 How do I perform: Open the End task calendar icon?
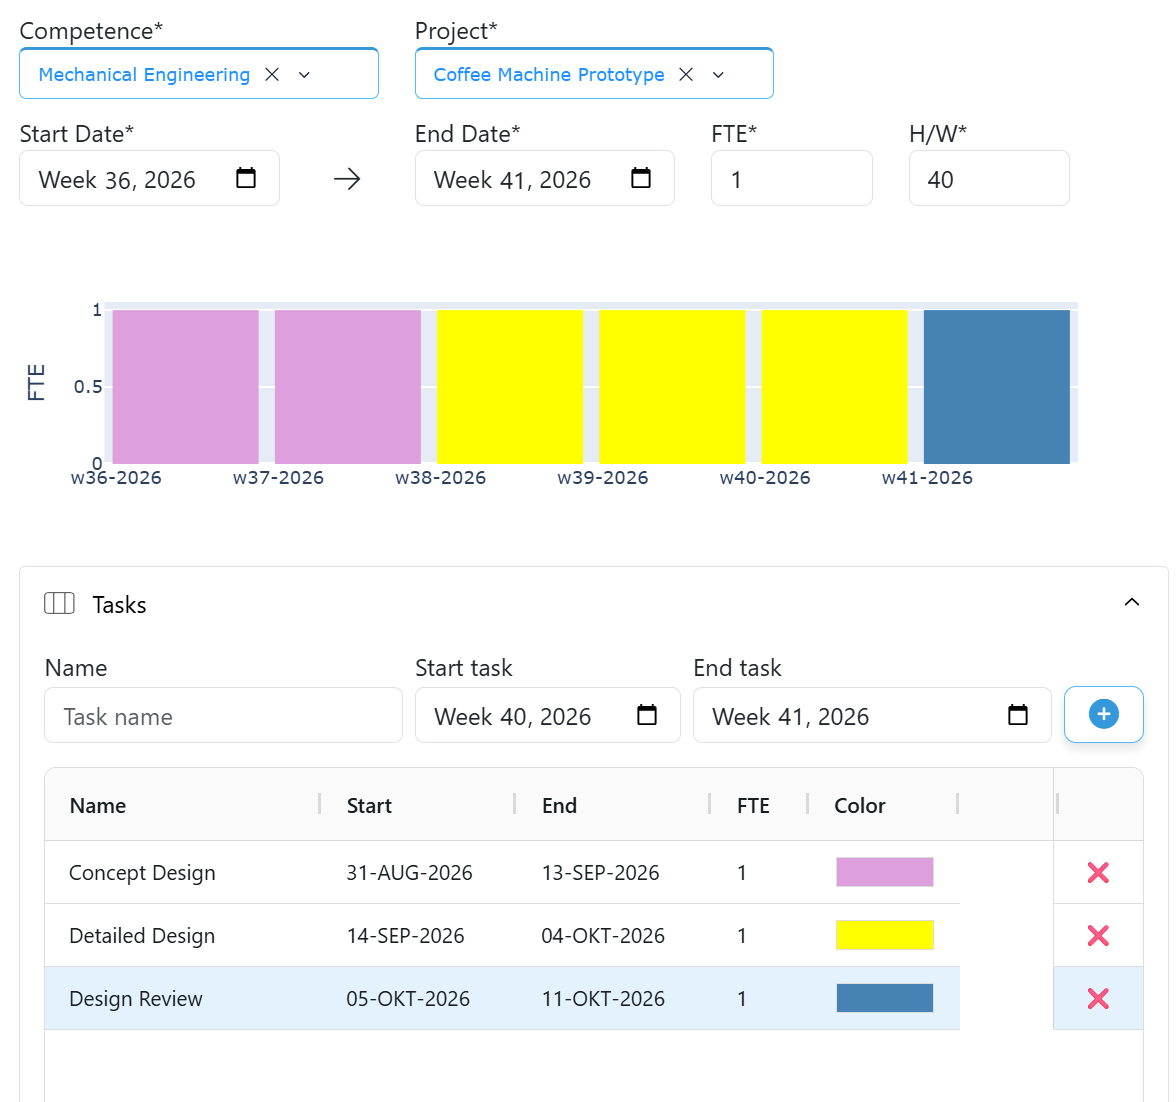pos(1018,715)
